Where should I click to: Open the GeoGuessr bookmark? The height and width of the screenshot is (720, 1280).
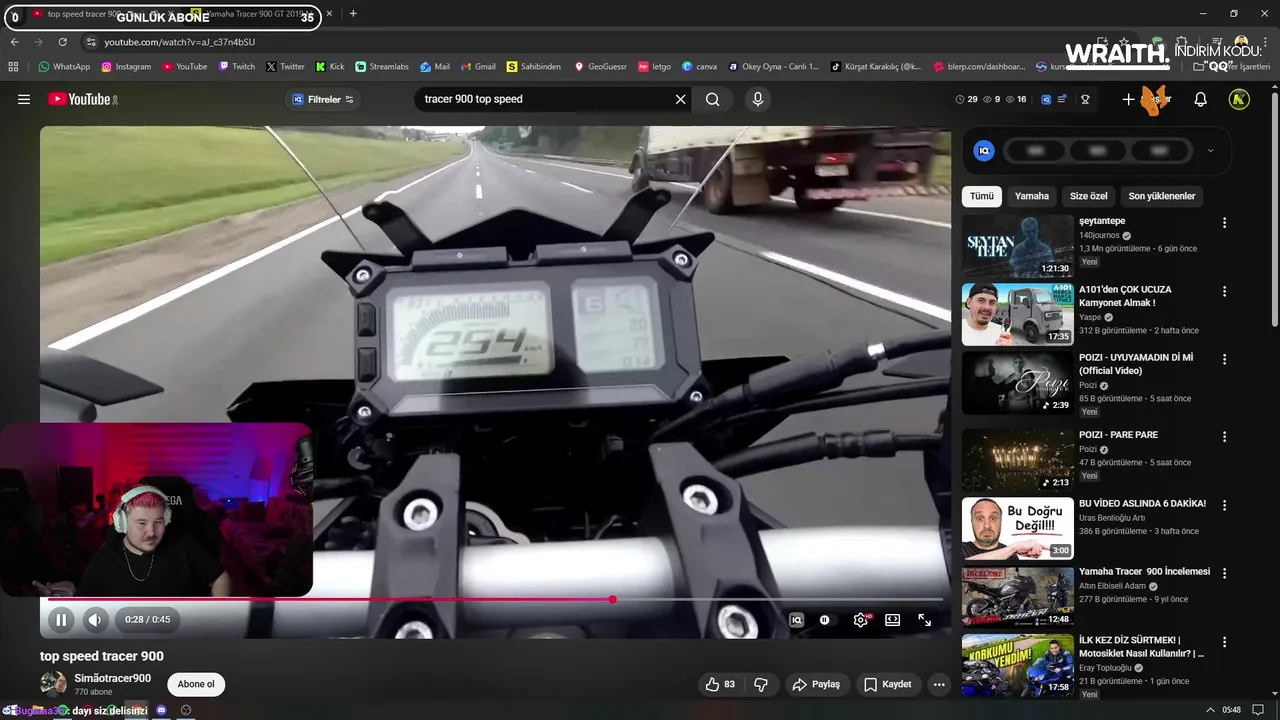coord(600,67)
